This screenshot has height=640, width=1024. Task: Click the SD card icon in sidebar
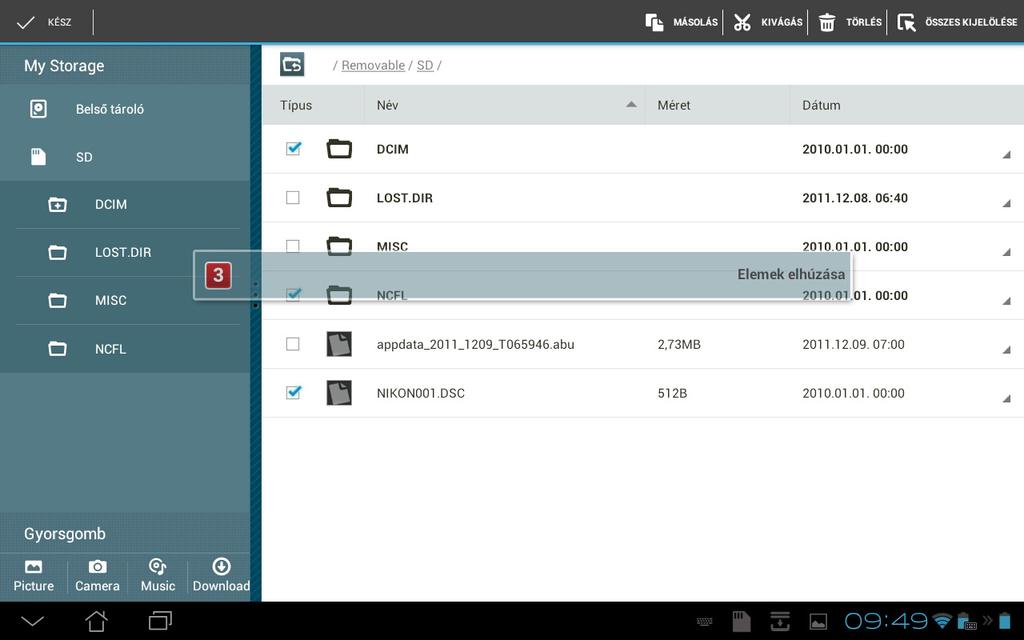click(x=39, y=157)
